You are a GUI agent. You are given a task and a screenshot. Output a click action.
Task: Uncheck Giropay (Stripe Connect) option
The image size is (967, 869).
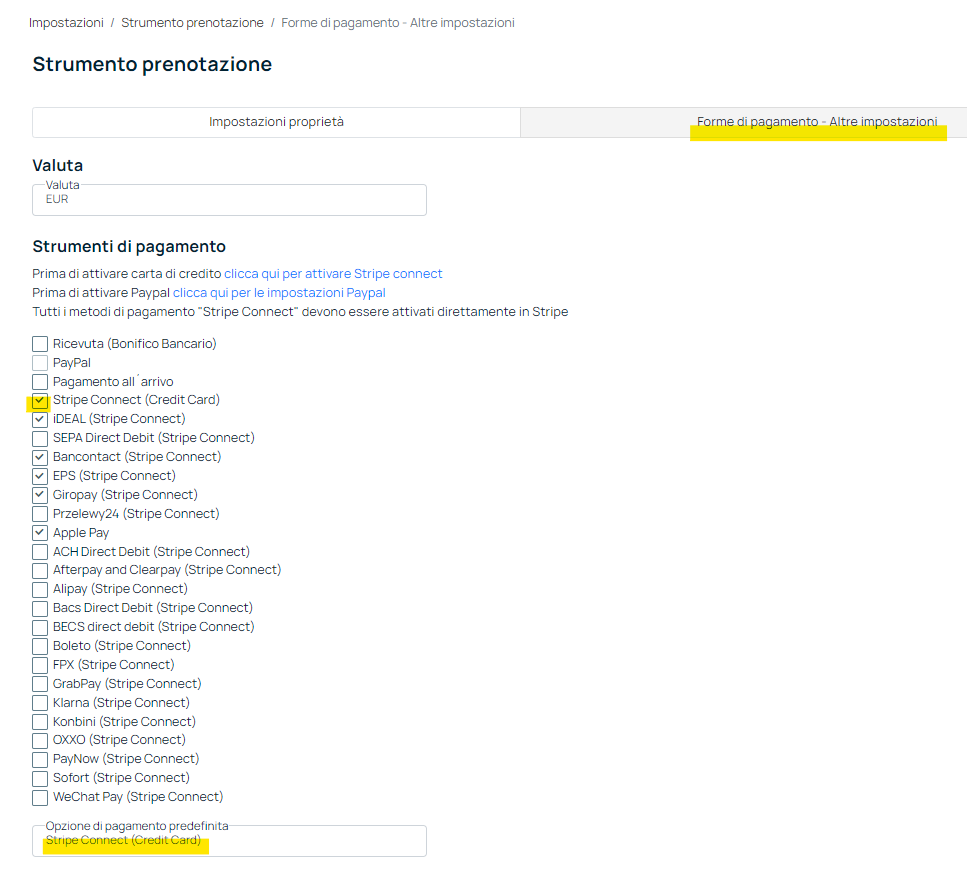tap(40, 495)
